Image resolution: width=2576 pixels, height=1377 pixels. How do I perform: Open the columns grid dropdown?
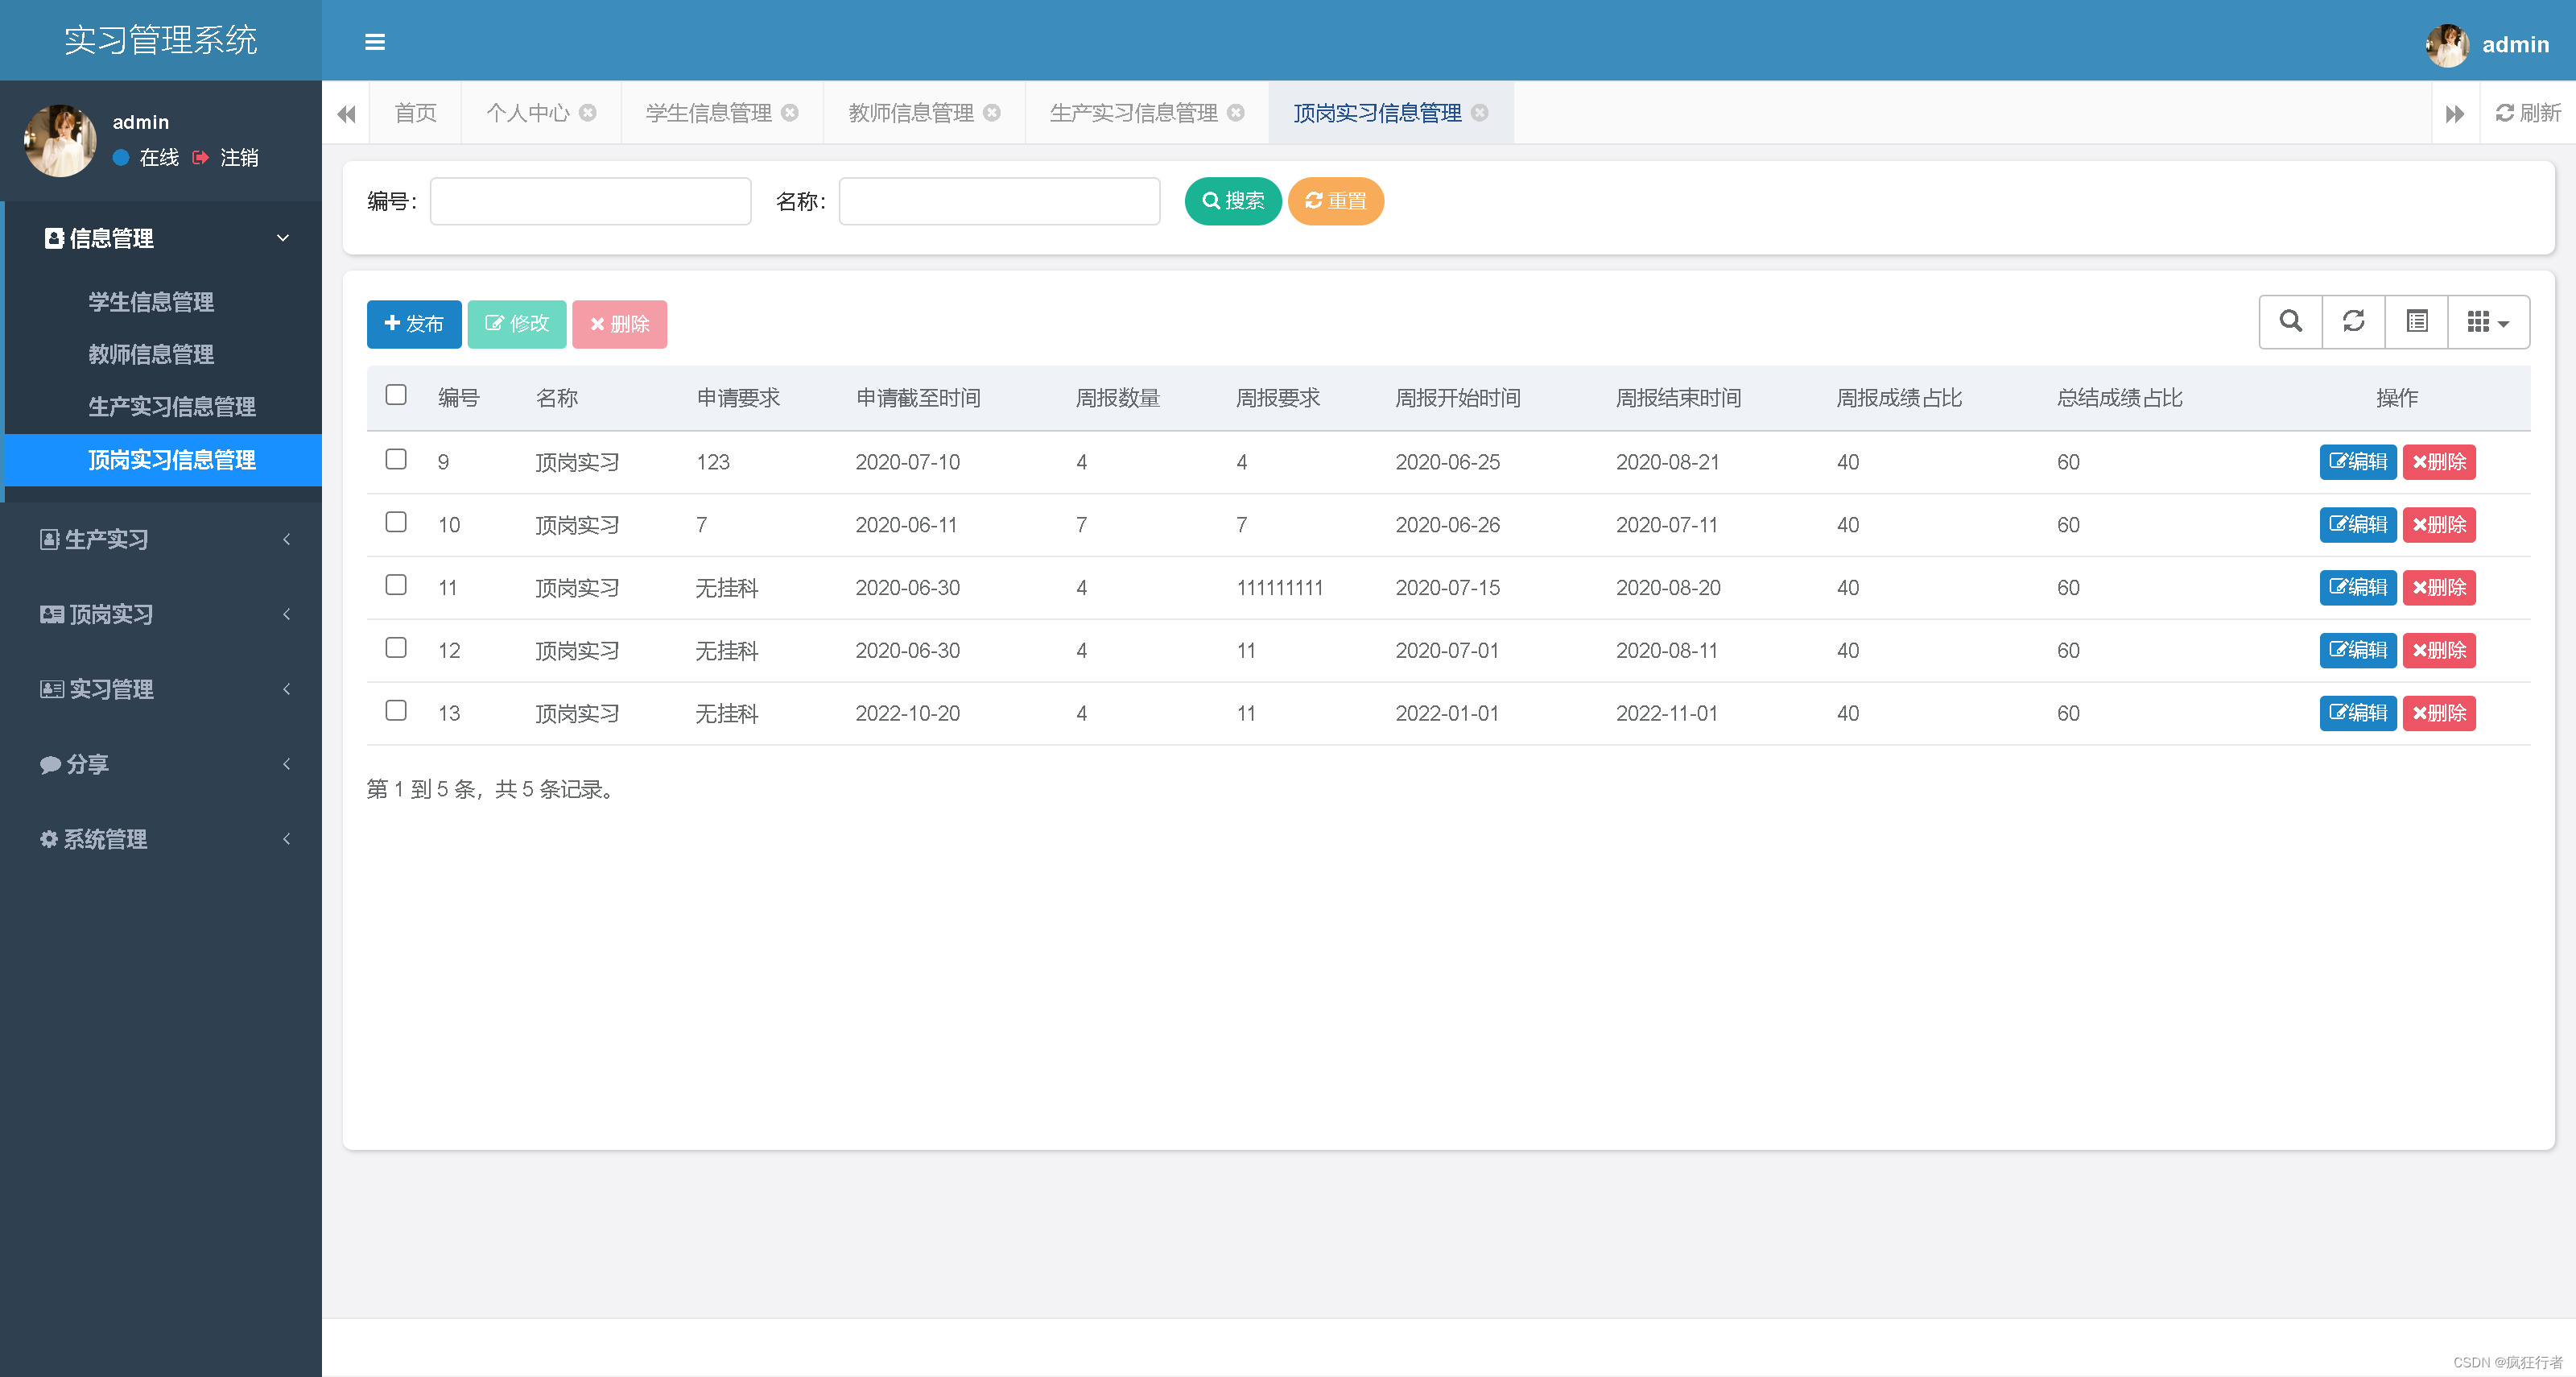tap(2488, 322)
